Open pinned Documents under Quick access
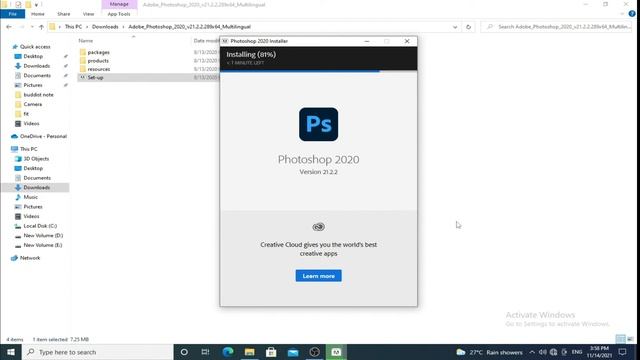This screenshot has width=640, height=360. [x=37, y=76]
